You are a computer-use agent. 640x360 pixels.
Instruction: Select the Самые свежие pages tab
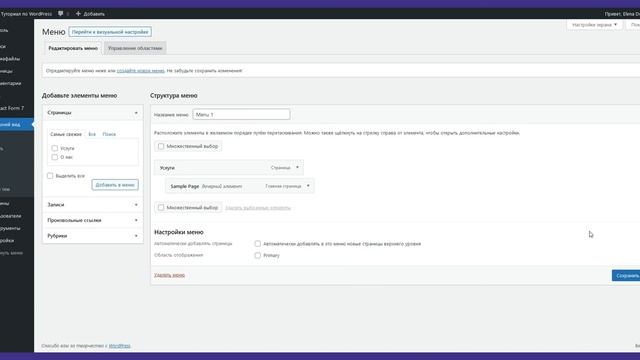coord(66,134)
